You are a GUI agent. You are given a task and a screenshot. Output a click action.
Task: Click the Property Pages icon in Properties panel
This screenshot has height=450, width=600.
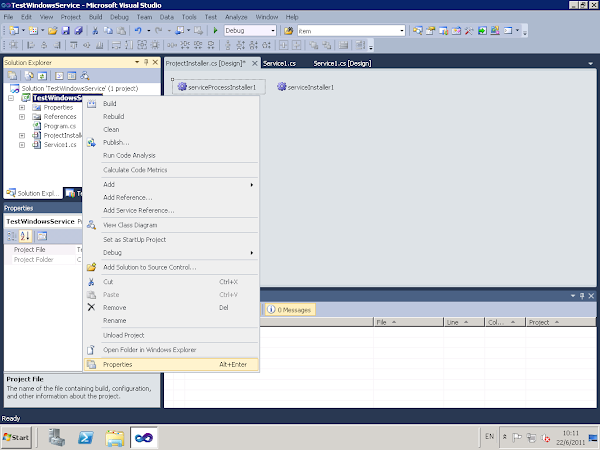pos(42,236)
